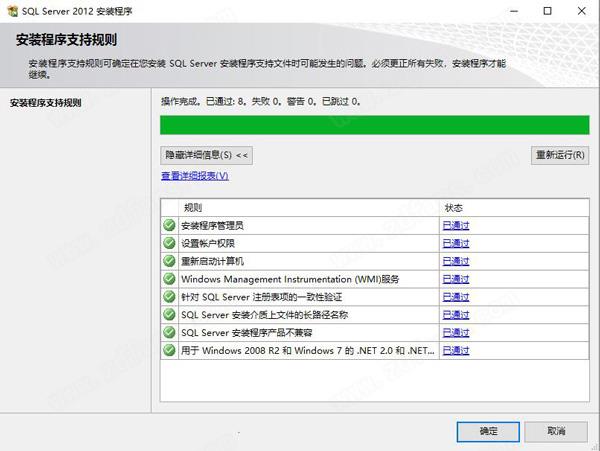
Task: Click the 操作完成 status summary text
Action: 261,101
